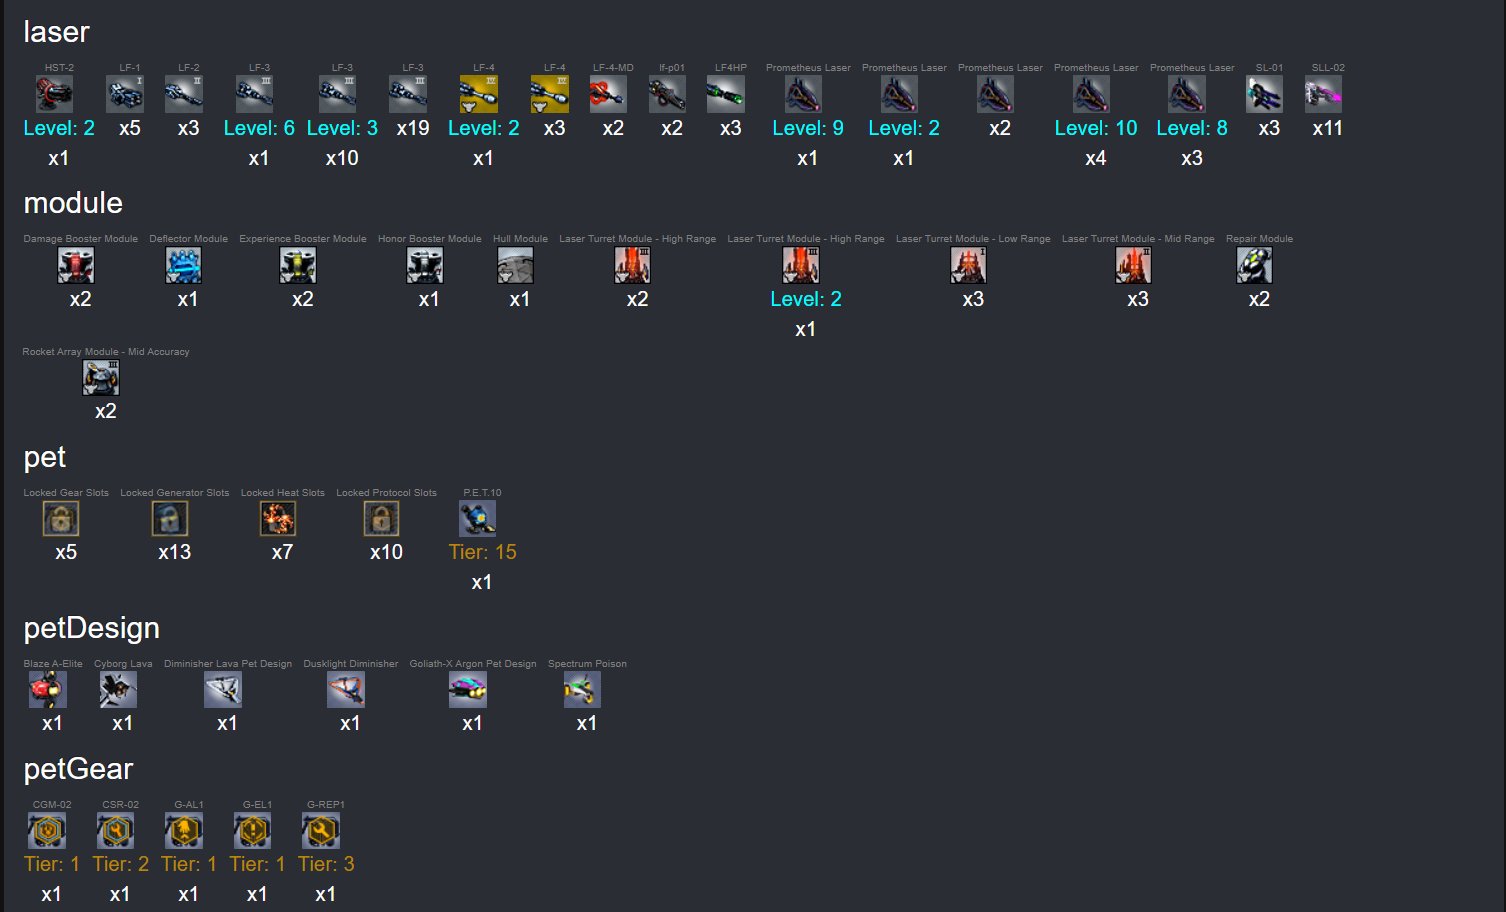Select the LF4HP laser icon
This screenshot has width=1506, height=912.
pyautogui.click(x=726, y=94)
